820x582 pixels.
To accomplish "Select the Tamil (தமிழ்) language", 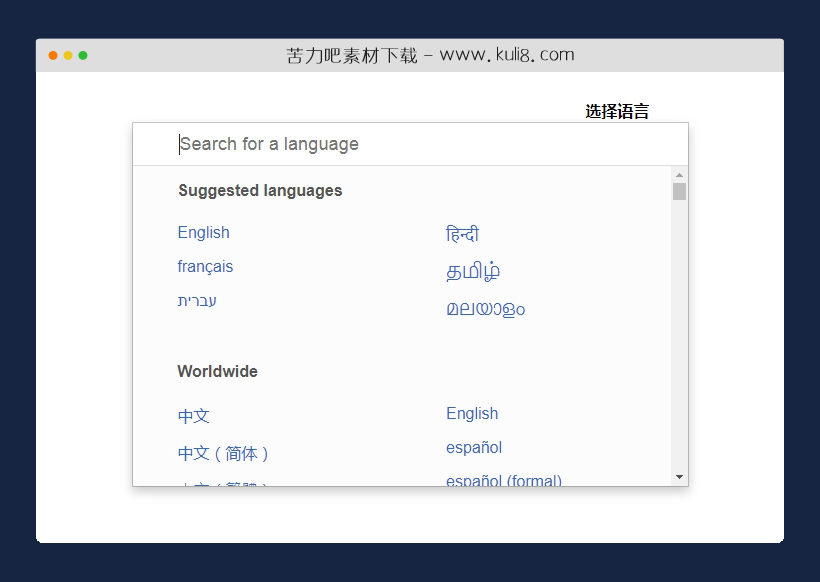I will pos(471,271).
